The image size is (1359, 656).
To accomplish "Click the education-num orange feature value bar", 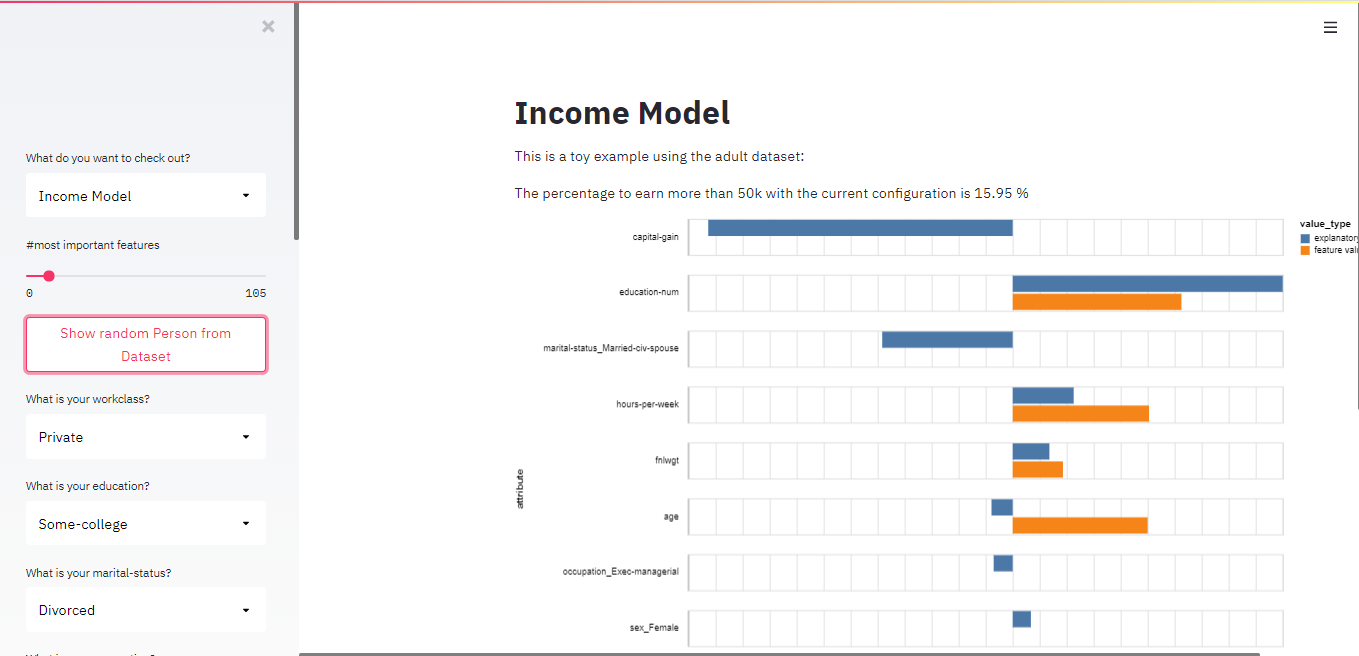I will click(x=1097, y=301).
